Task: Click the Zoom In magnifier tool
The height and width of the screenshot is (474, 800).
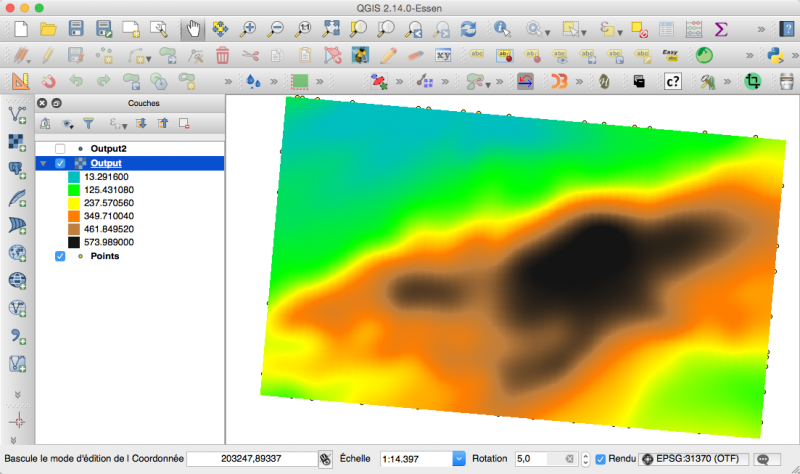Action: pos(248,30)
